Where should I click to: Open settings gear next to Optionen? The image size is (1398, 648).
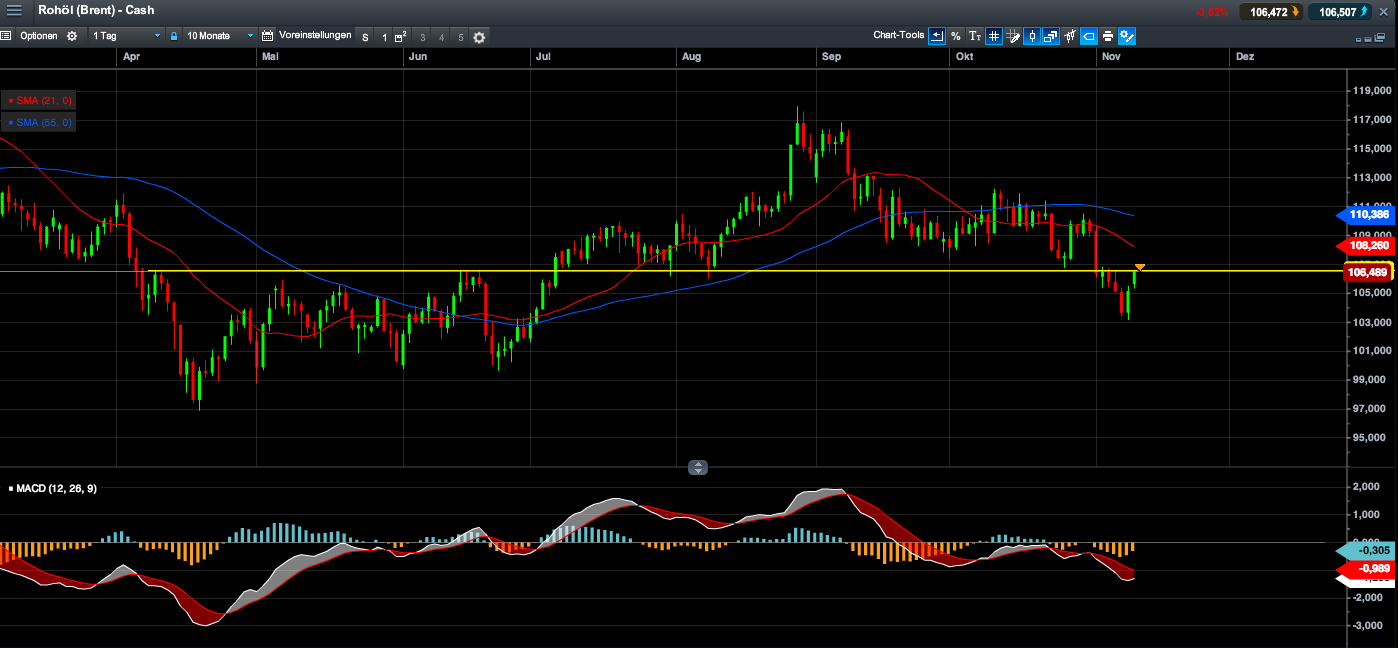pyautogui.click(x=71, y=36)
